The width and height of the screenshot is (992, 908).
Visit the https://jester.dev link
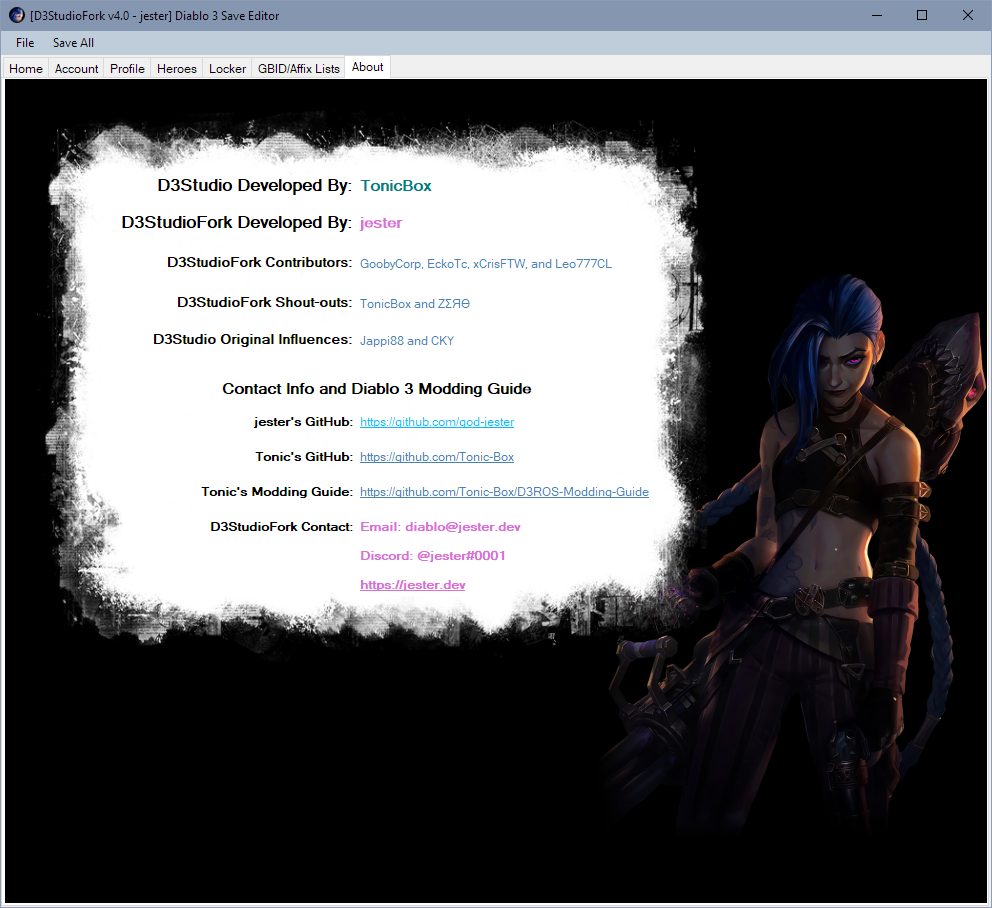(412, 585)
